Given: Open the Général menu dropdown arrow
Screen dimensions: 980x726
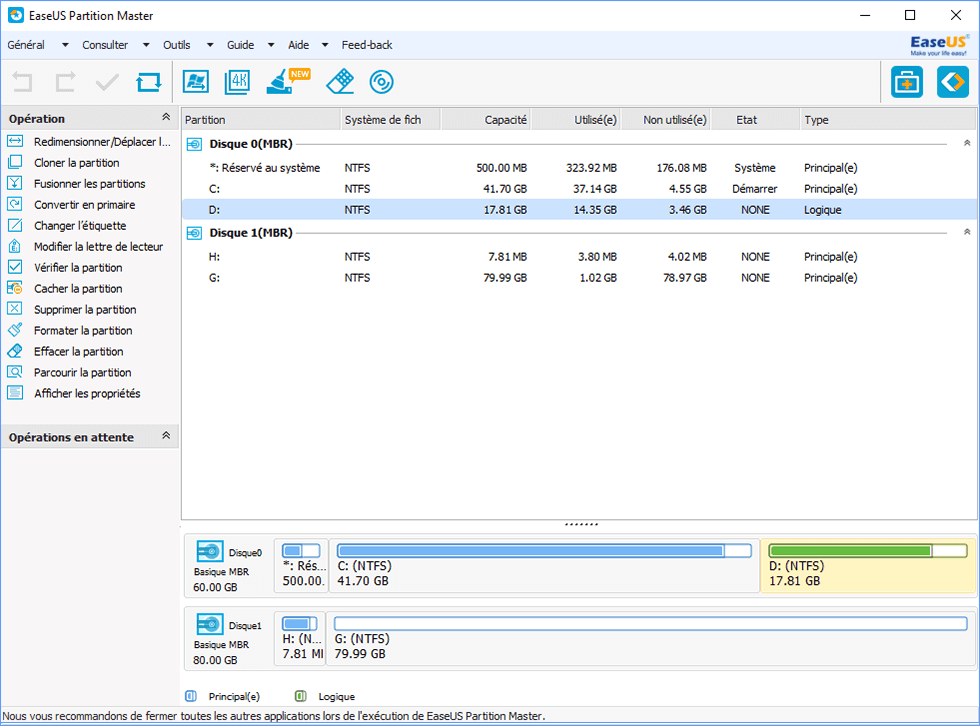Looking at the screenshot, I should pos(65,45).
